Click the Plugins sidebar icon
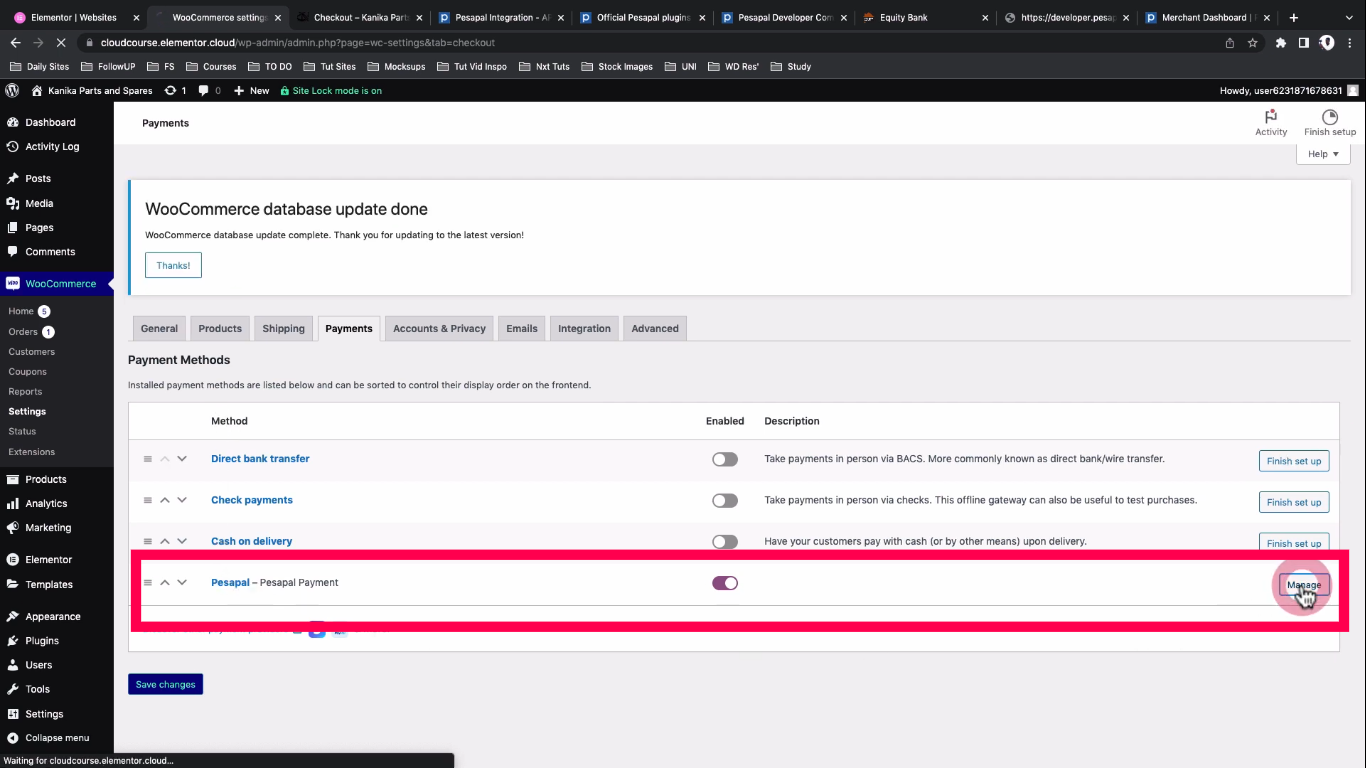Image resolution: width=1366 pixels, height=768 pixels. point(13,641)
